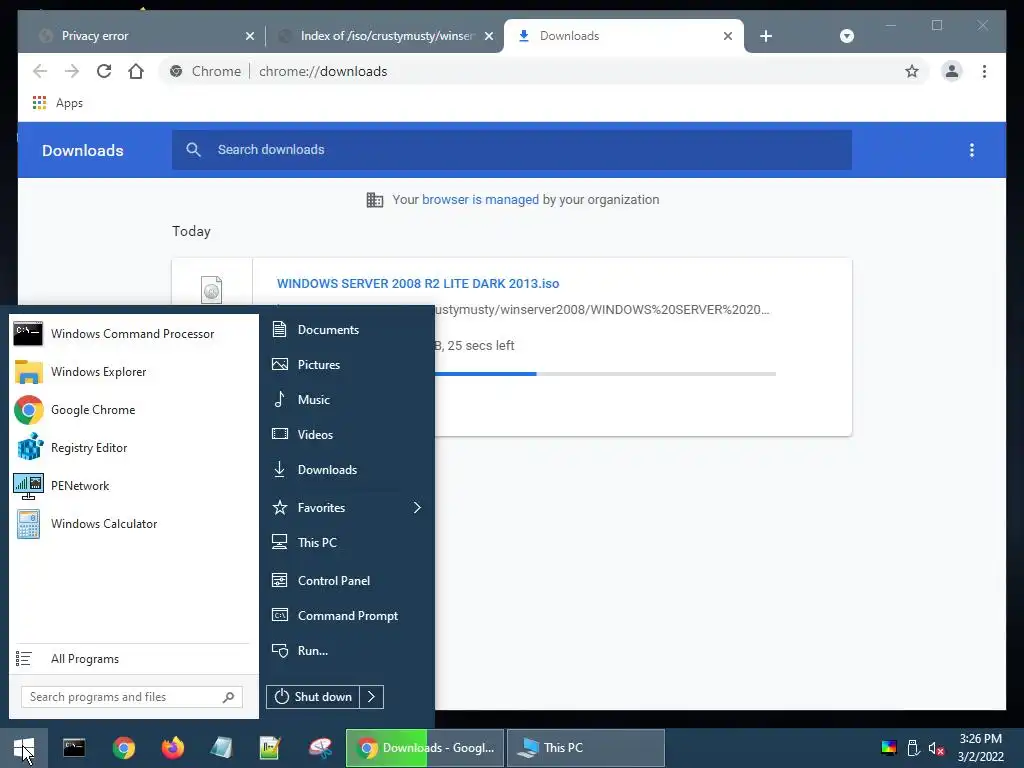This screenshot has height=768, width=1024.
Task: Open command prompt icon on taskbar
Action: click(x=74, y=748)
